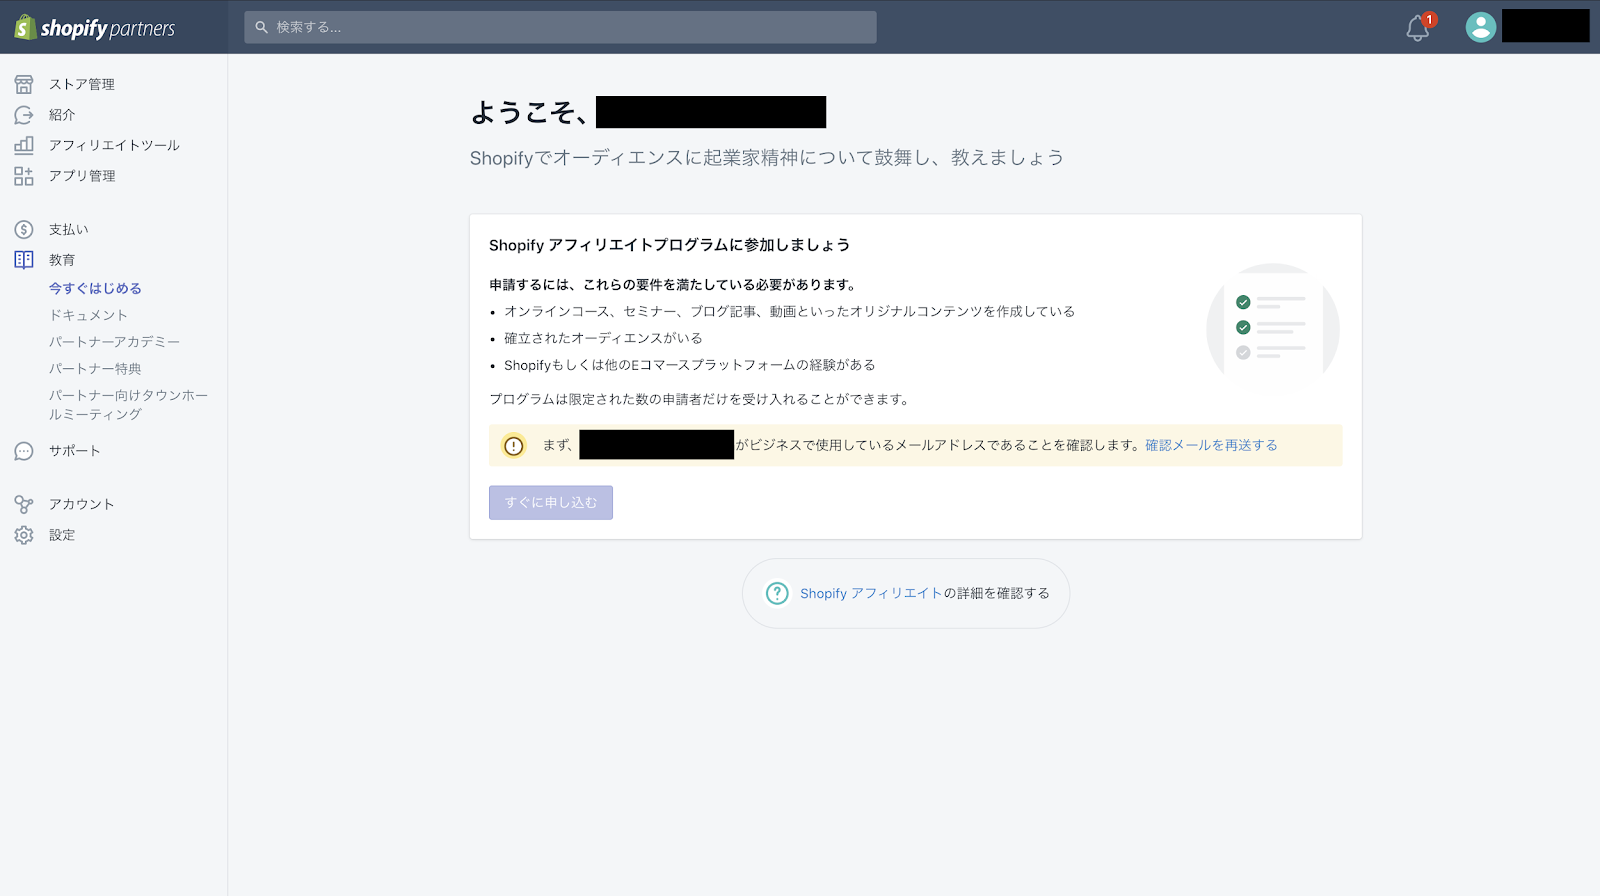The width and height of the screenshot is (1600, 896).
Task: Click the 設定 gear icon
Action: click(24, 535)
